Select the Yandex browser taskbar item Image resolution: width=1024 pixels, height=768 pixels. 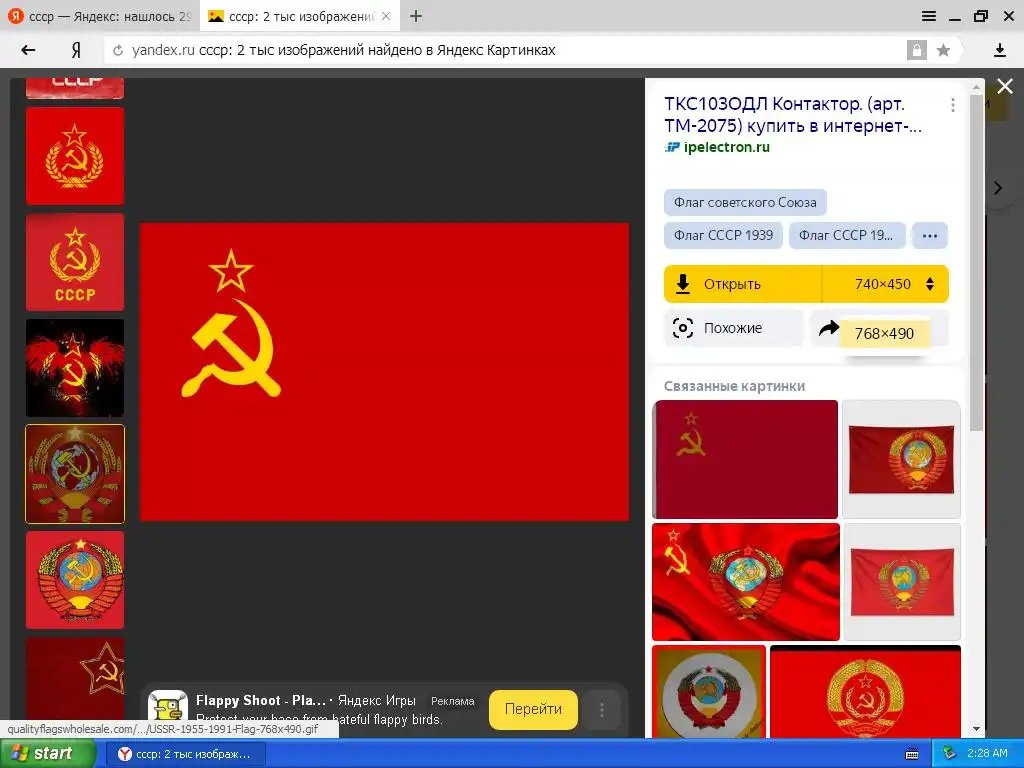coord(185,754)
